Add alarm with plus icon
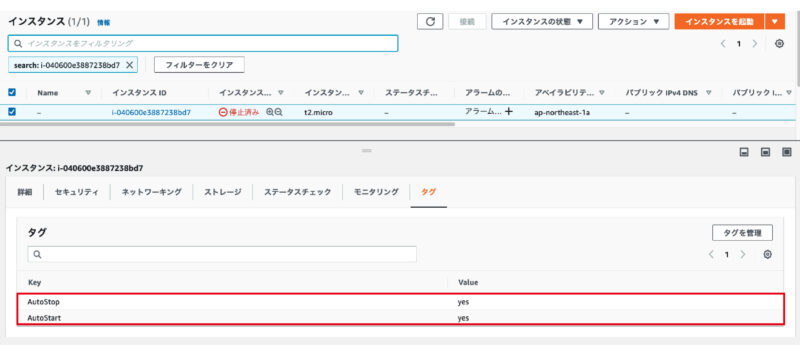Screen dimensions: 800x361 (508, 112)
